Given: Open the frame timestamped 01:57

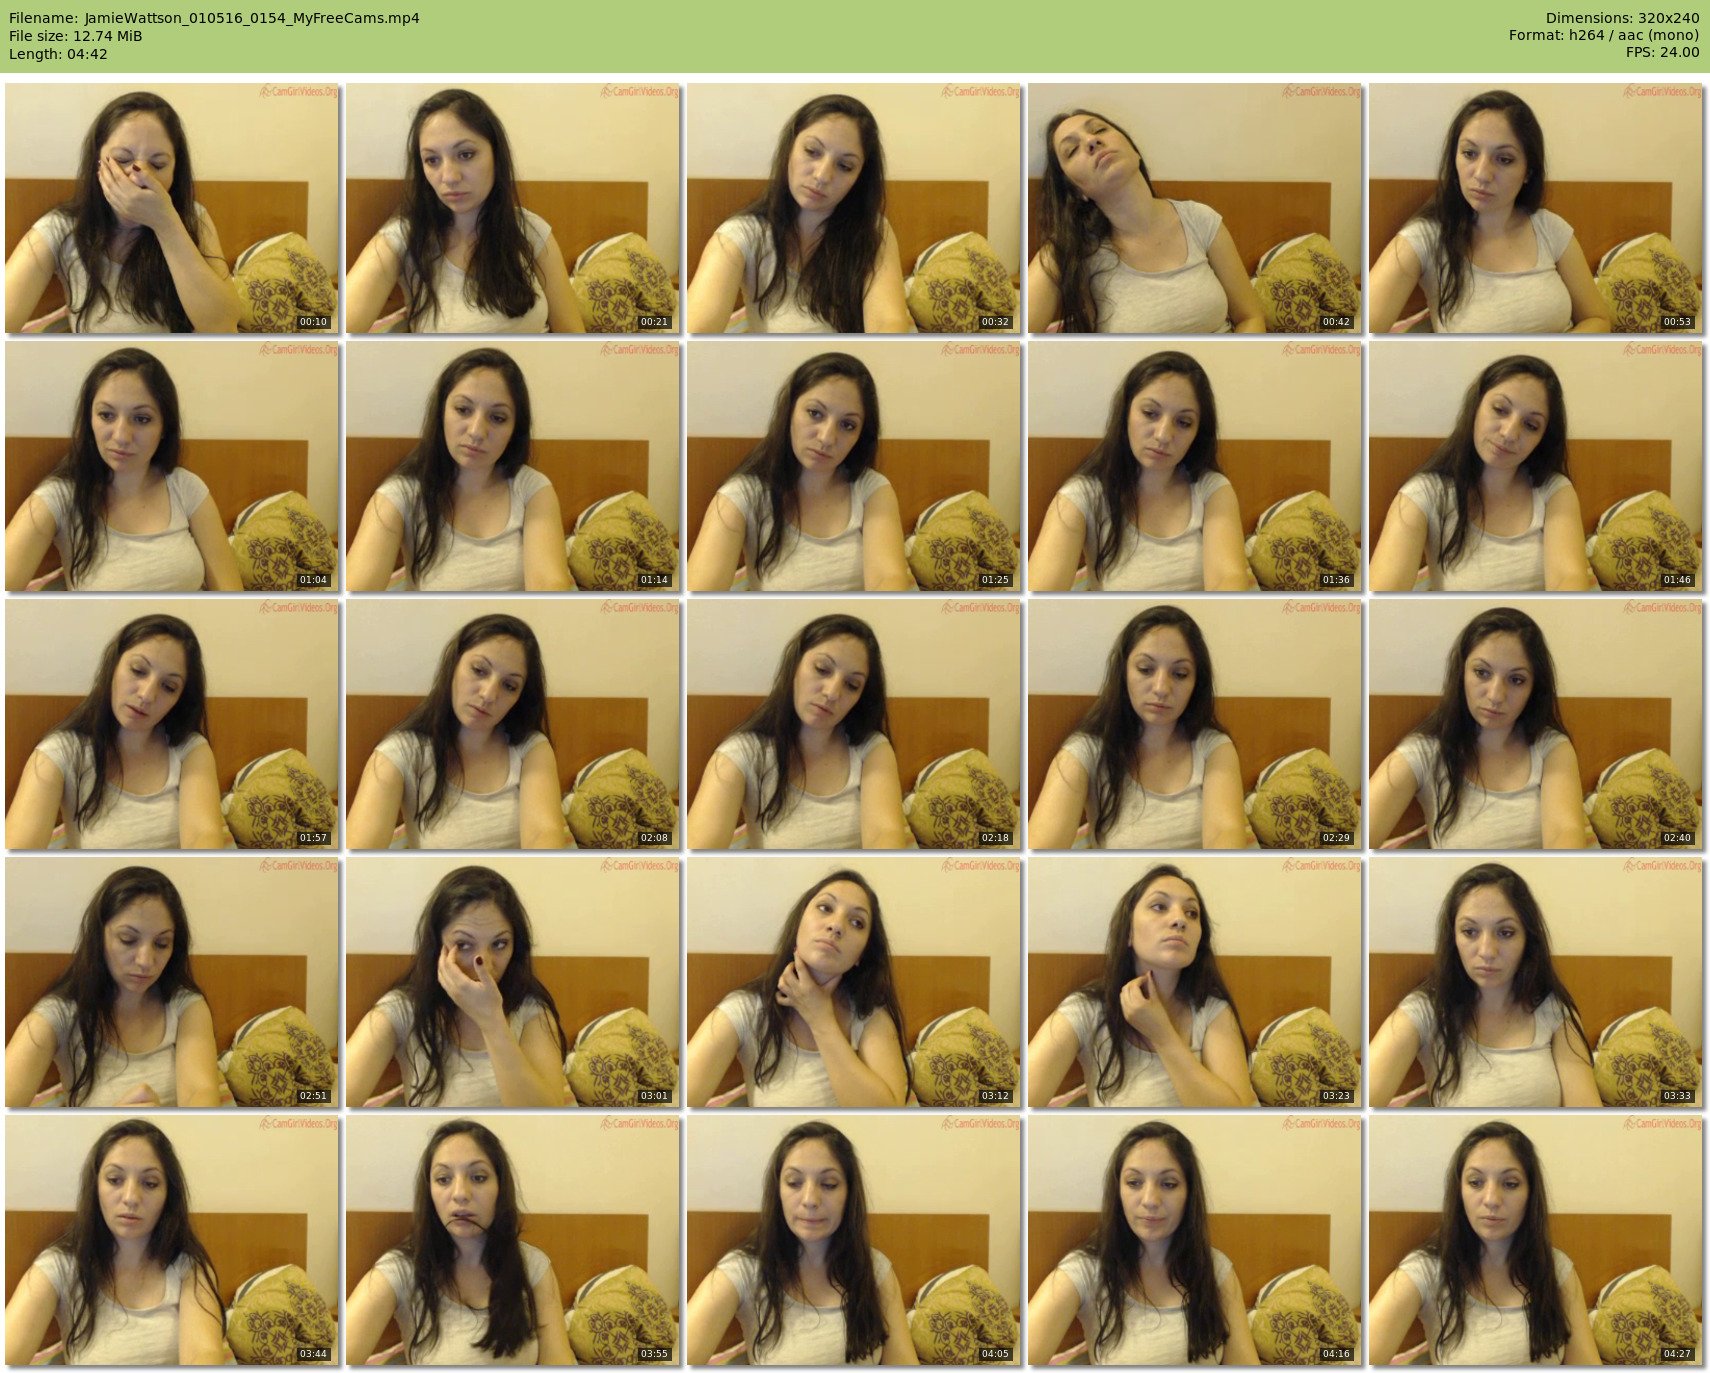Looking at the screenshot, I should [x=172, y=724].
